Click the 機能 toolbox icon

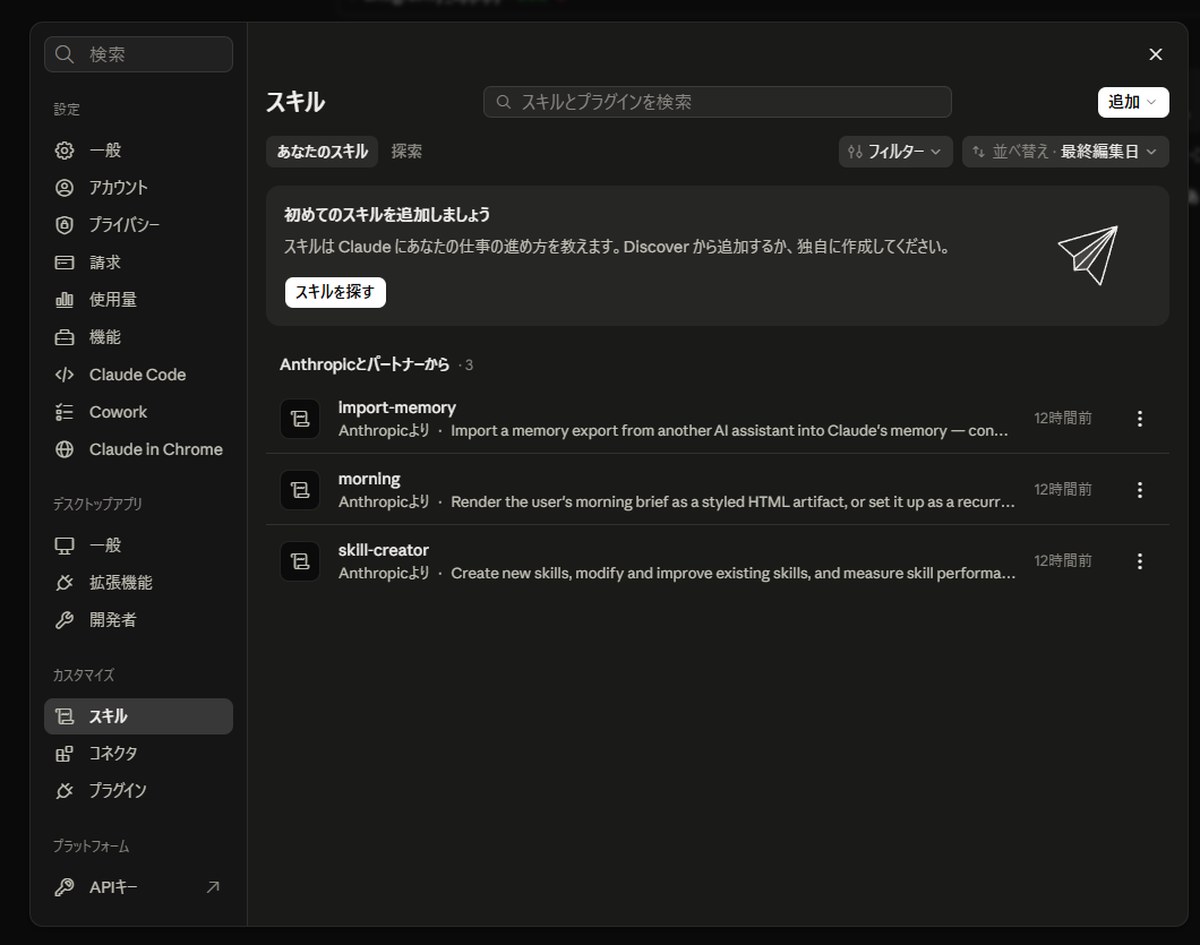(x=65, y=337)
